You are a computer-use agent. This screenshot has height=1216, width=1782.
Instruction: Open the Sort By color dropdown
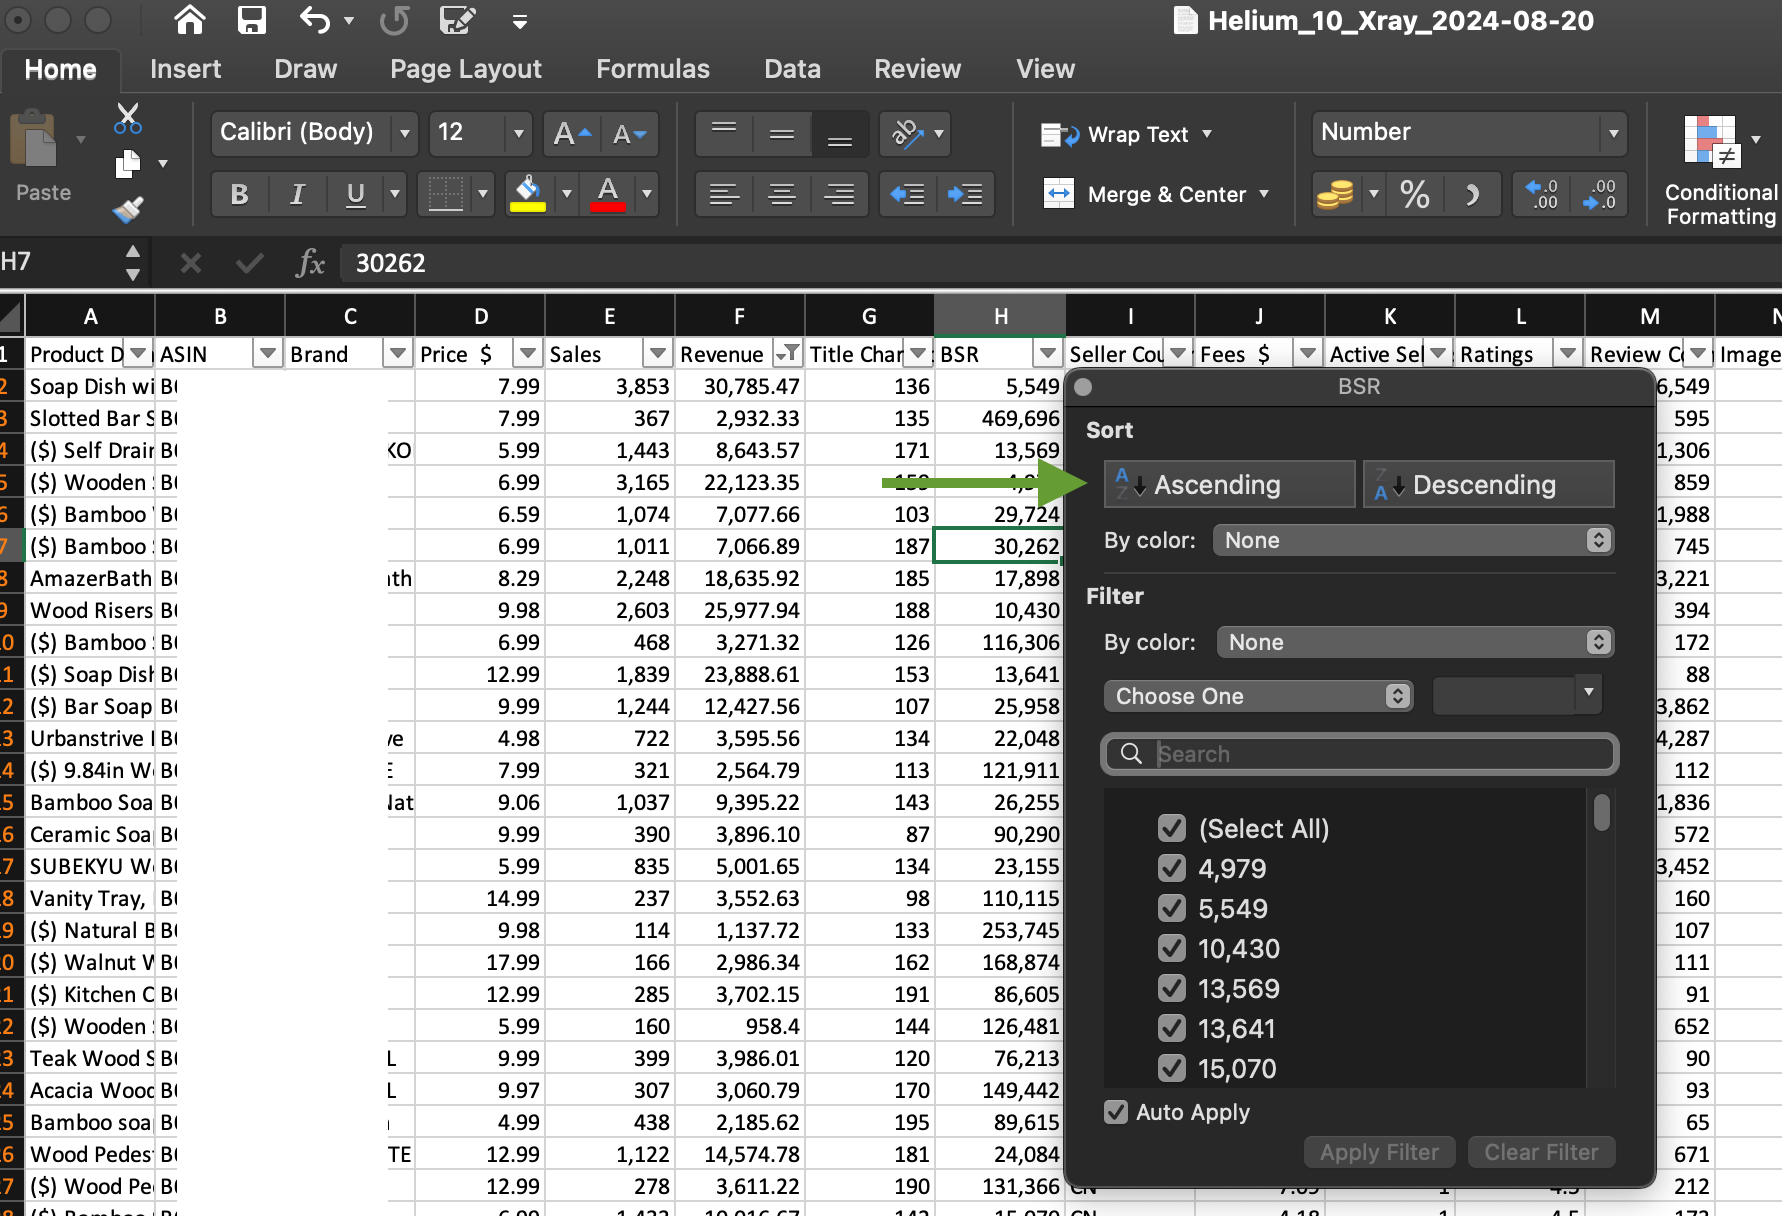[1413, 540]
